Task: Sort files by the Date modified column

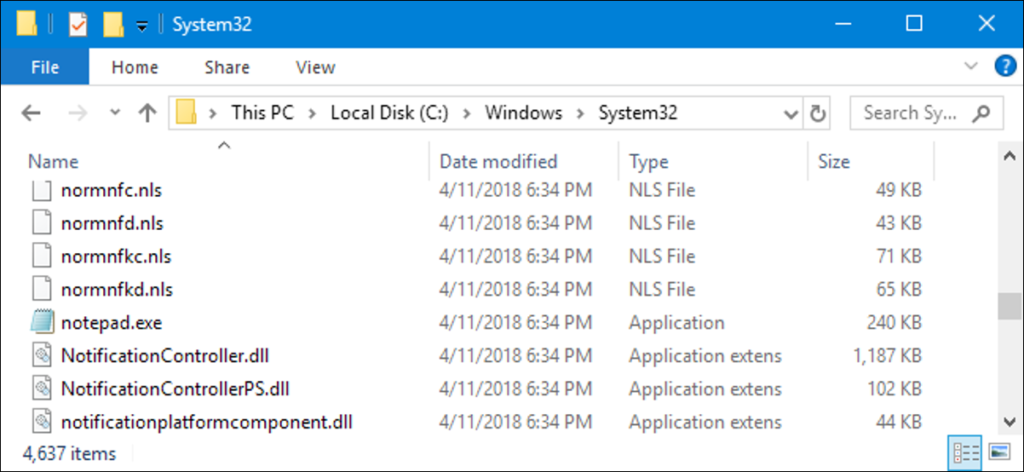Action: (x=498, y=161)
